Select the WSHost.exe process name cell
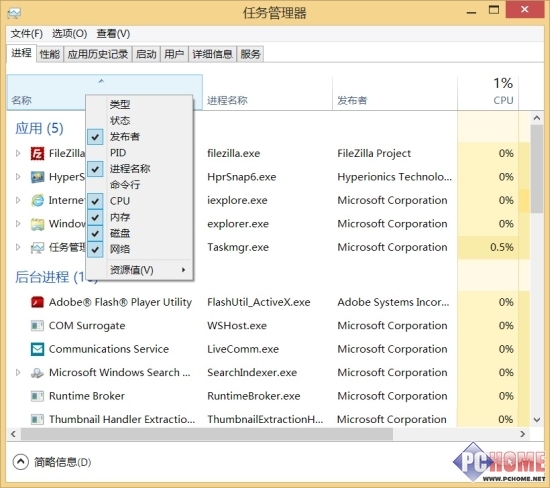Screen dimensions: 550x488 click(237, 326)
